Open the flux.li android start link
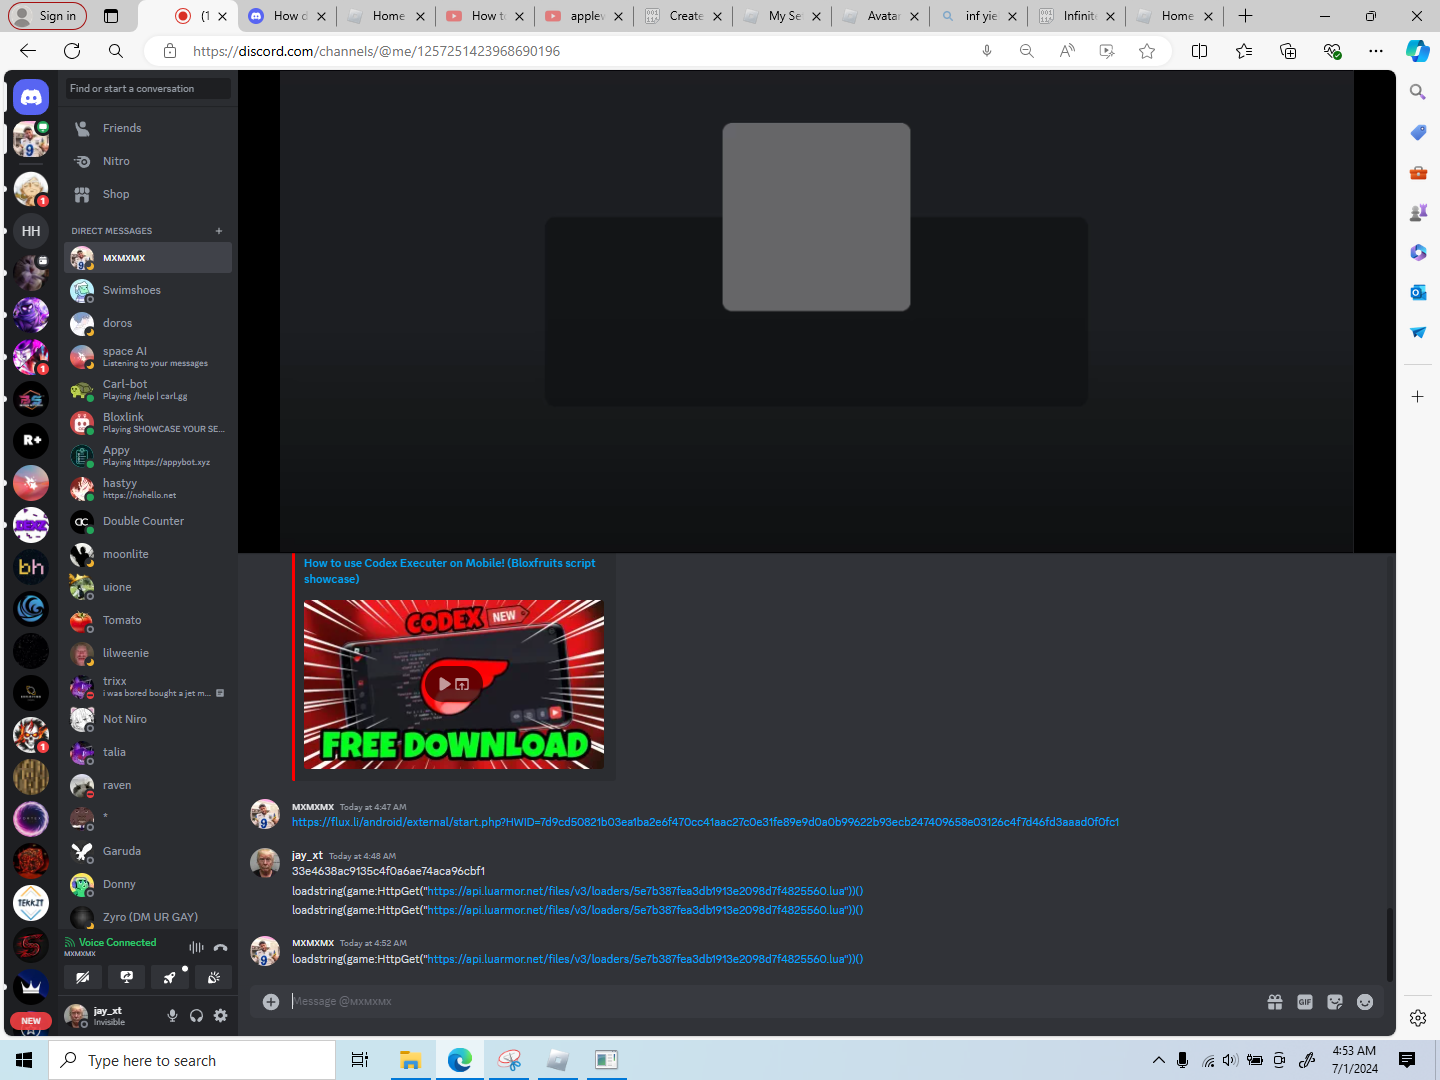The image size is (1440, 1080). point(705,822)
